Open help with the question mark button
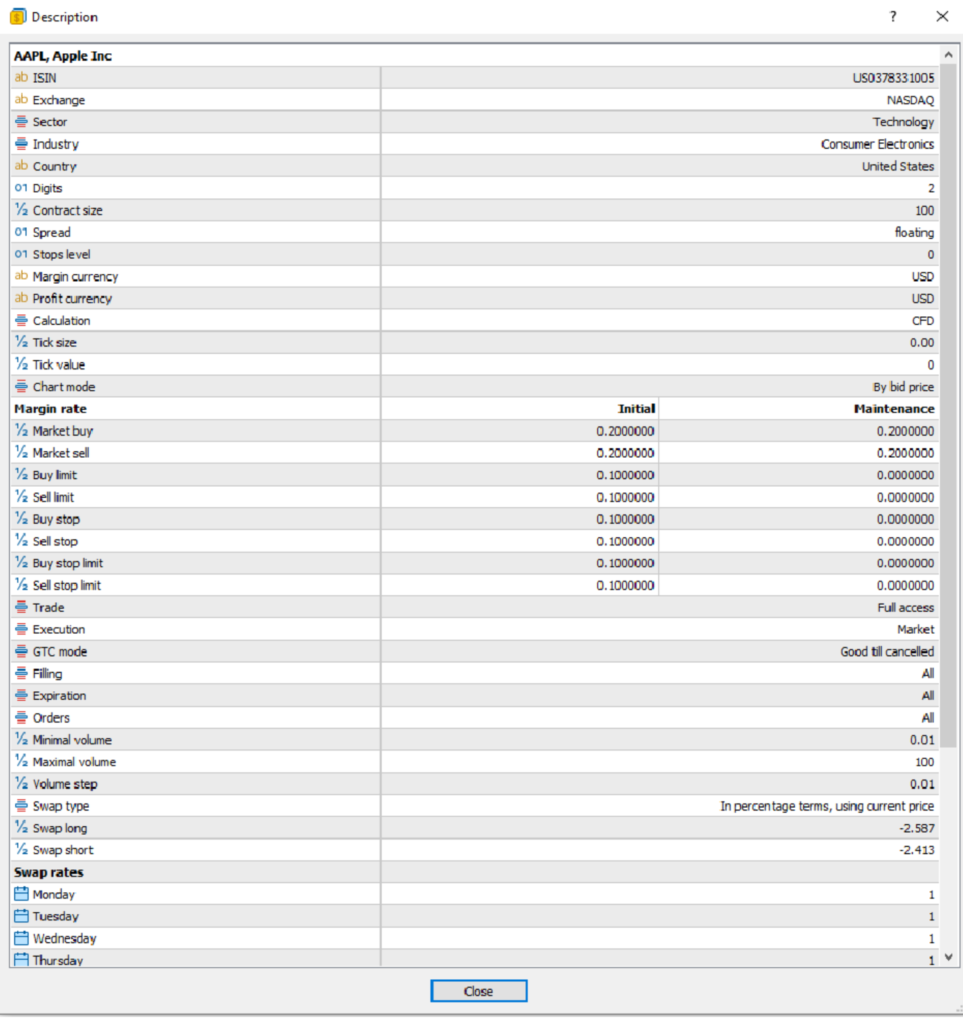This screenshot has height=1024, width=963. [x=892, y=16]
